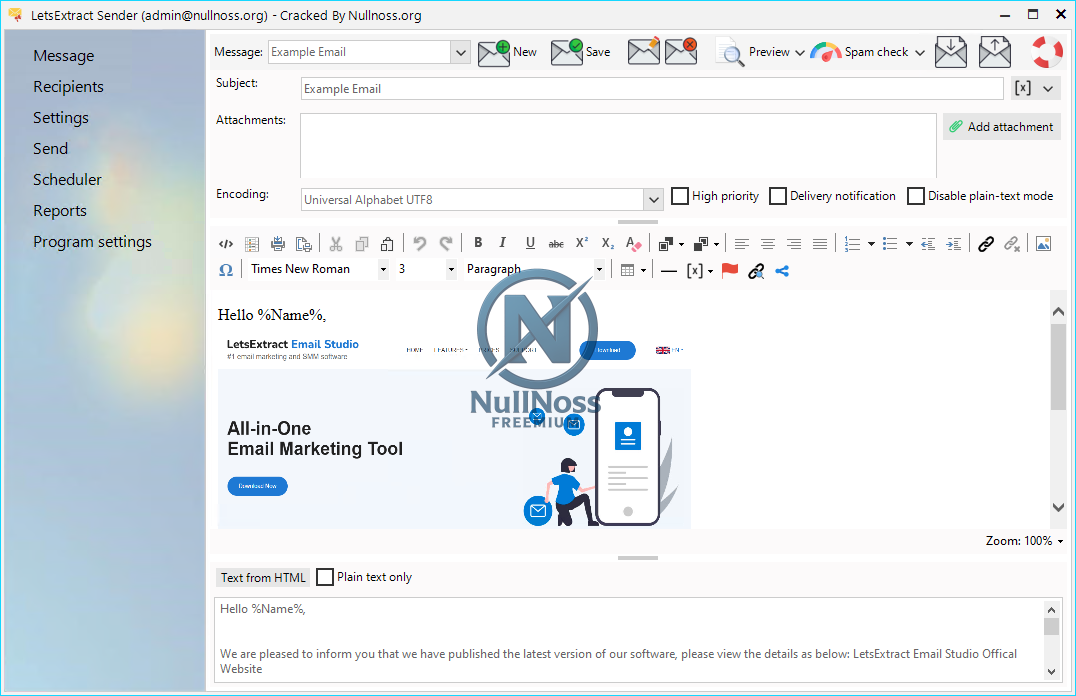Click the delete message envelope icon
The image size is (1076, 696).
click(681, 52)
